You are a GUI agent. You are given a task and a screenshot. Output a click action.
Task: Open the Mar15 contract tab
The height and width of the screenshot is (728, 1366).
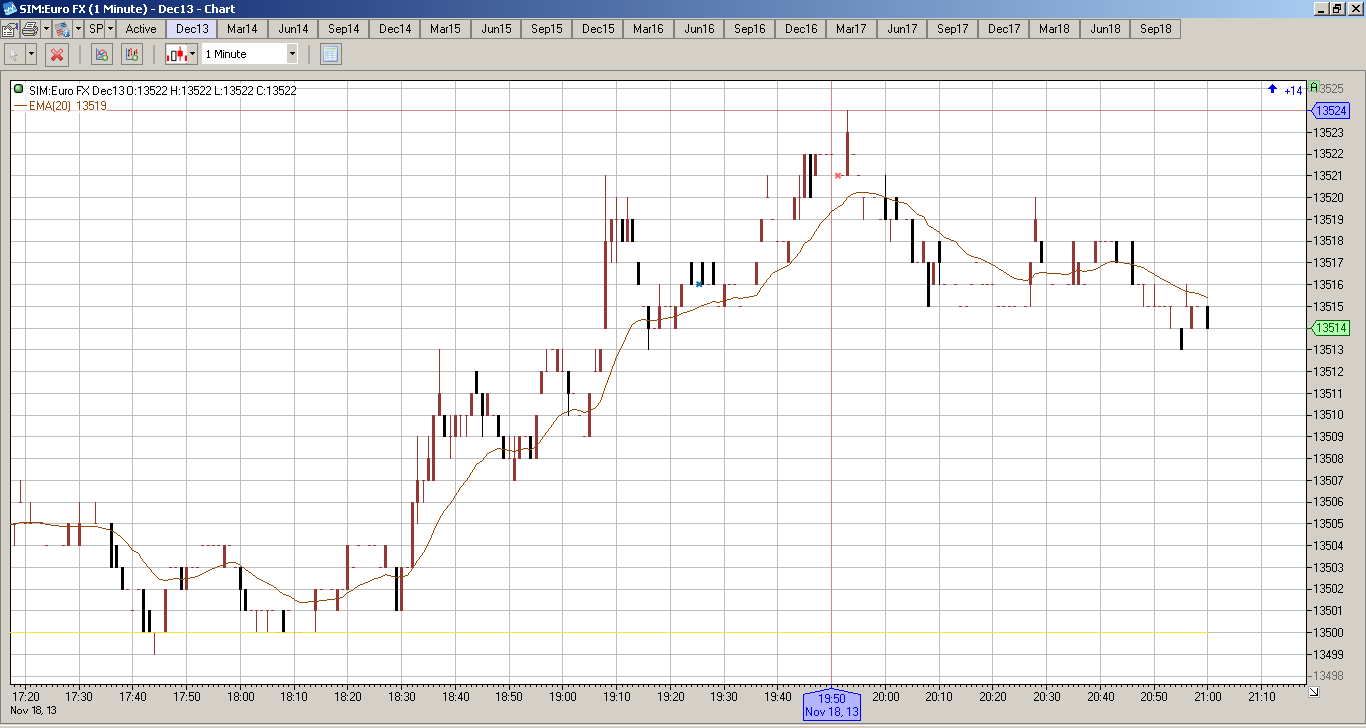coord(445,29)
